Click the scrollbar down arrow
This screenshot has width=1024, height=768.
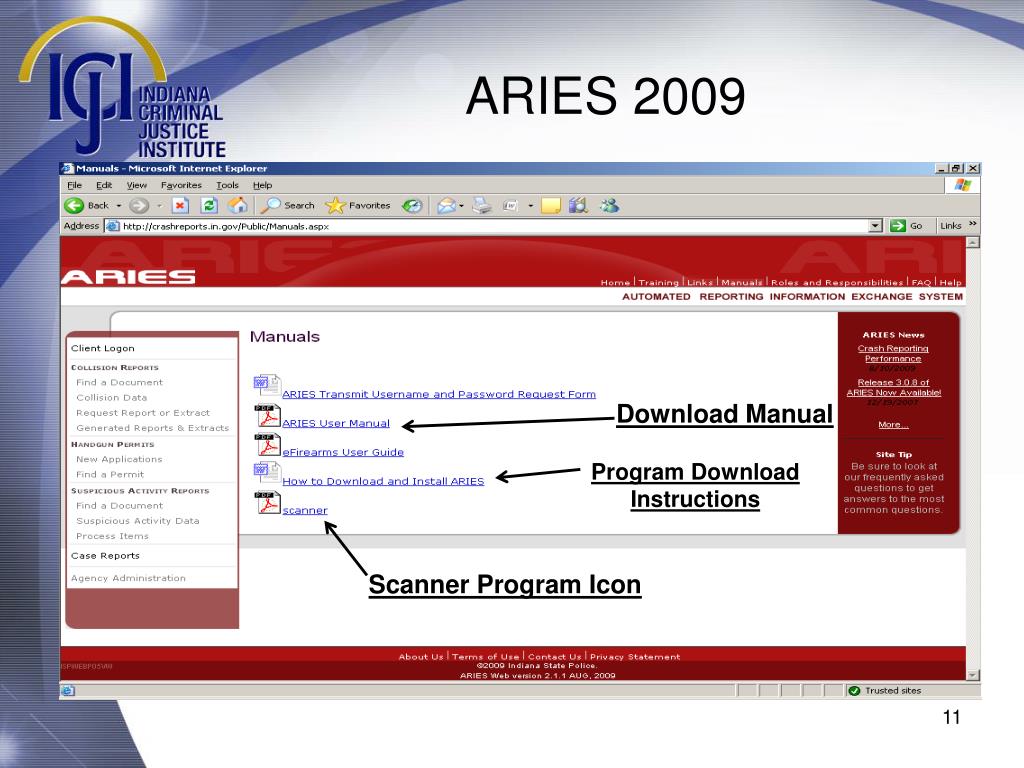[973, 675]
